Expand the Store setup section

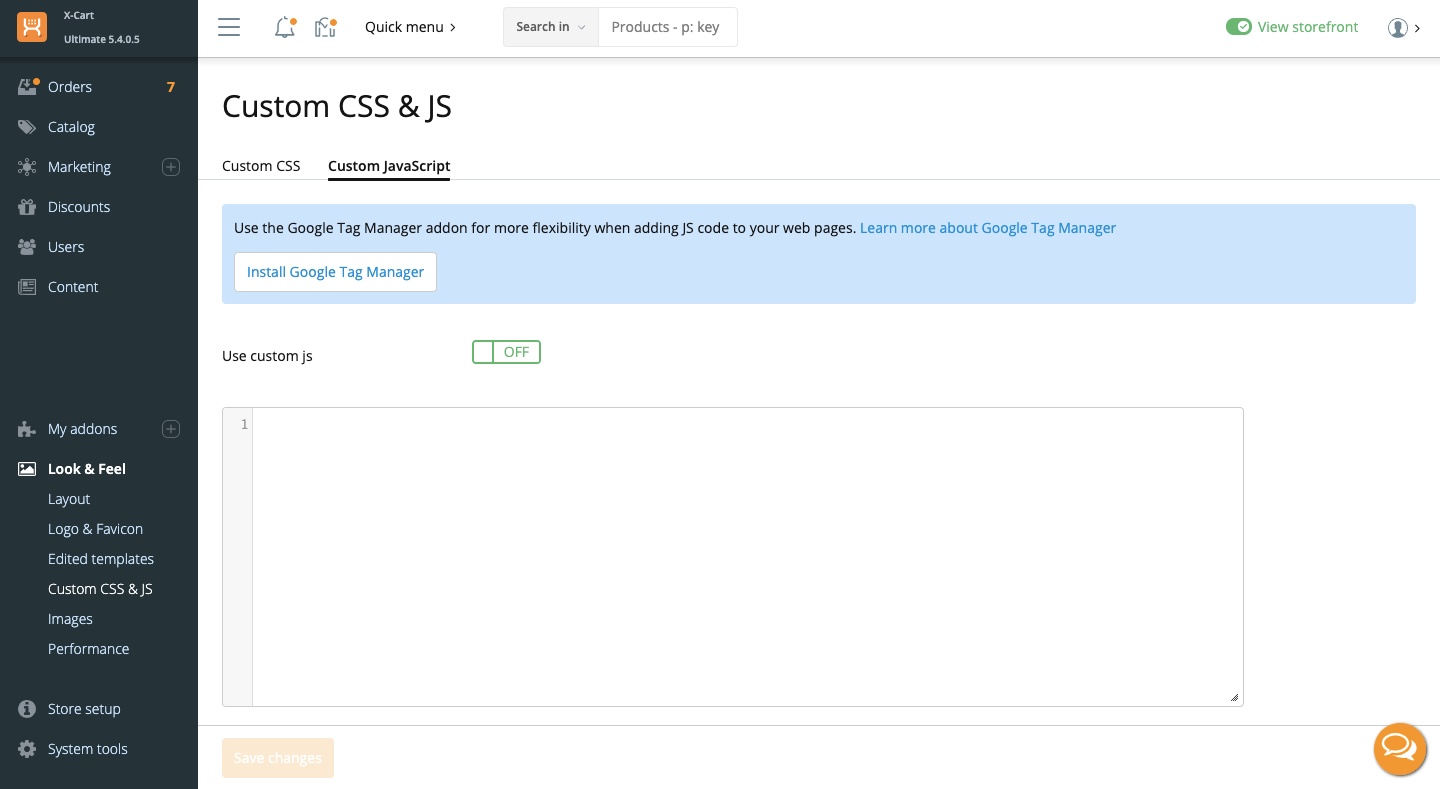[84, 709]
